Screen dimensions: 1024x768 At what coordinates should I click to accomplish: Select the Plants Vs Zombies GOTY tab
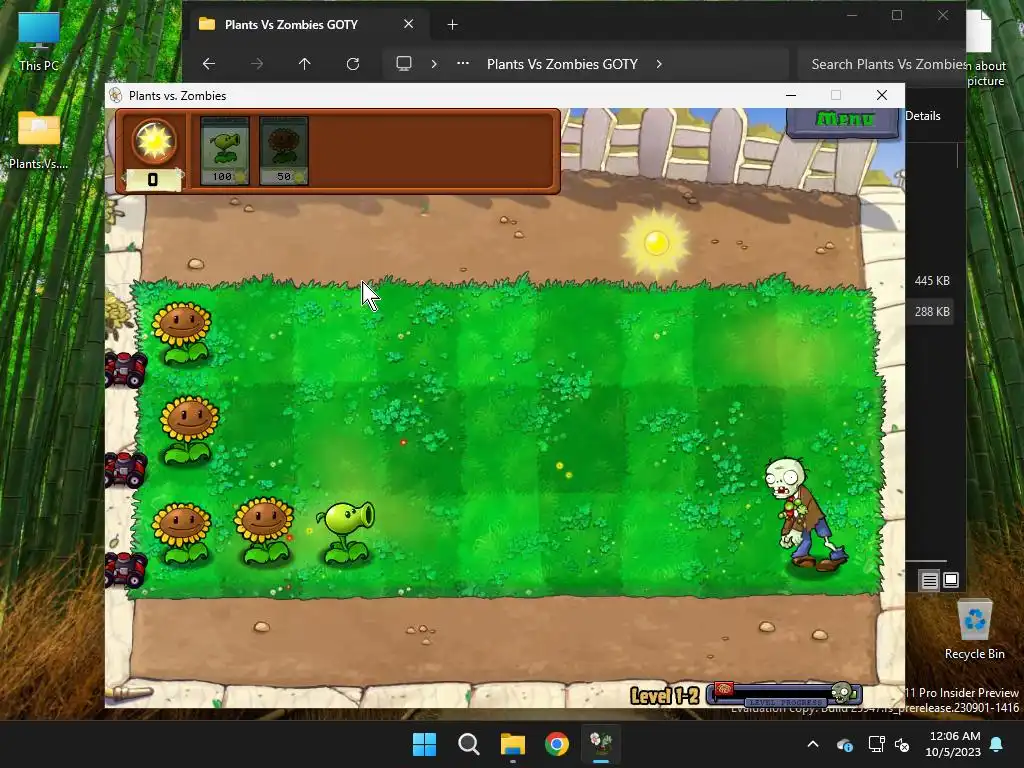click(x=307, y=25)
